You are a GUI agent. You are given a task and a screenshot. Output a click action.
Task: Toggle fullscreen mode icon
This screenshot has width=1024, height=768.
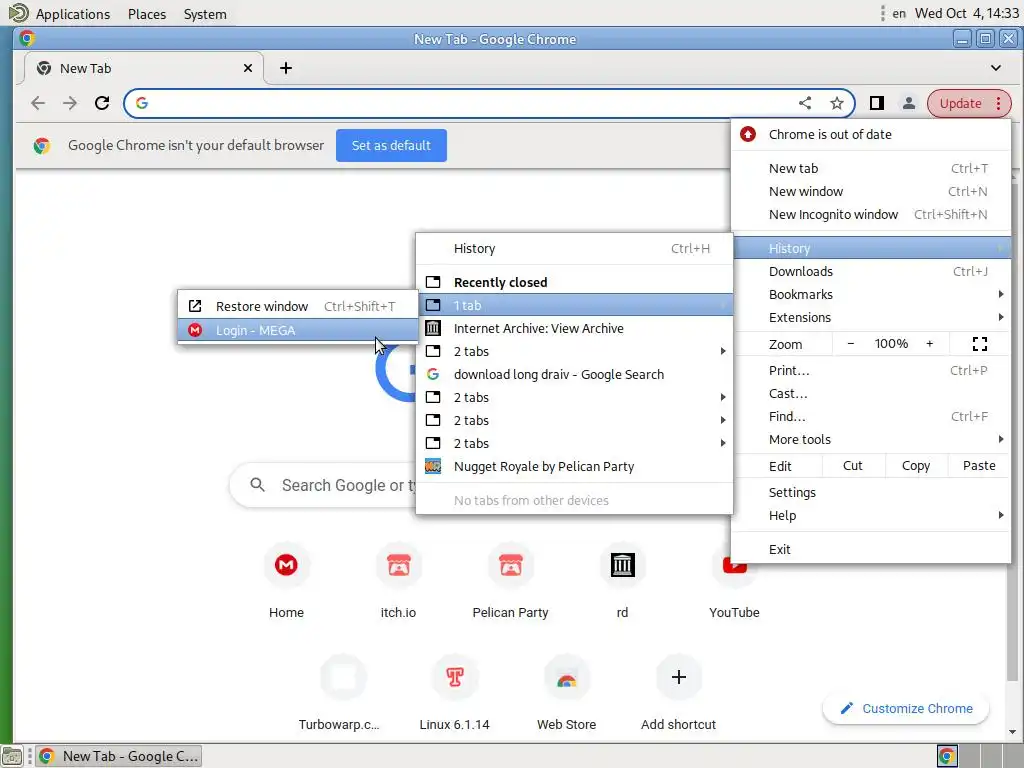[980, 344]
